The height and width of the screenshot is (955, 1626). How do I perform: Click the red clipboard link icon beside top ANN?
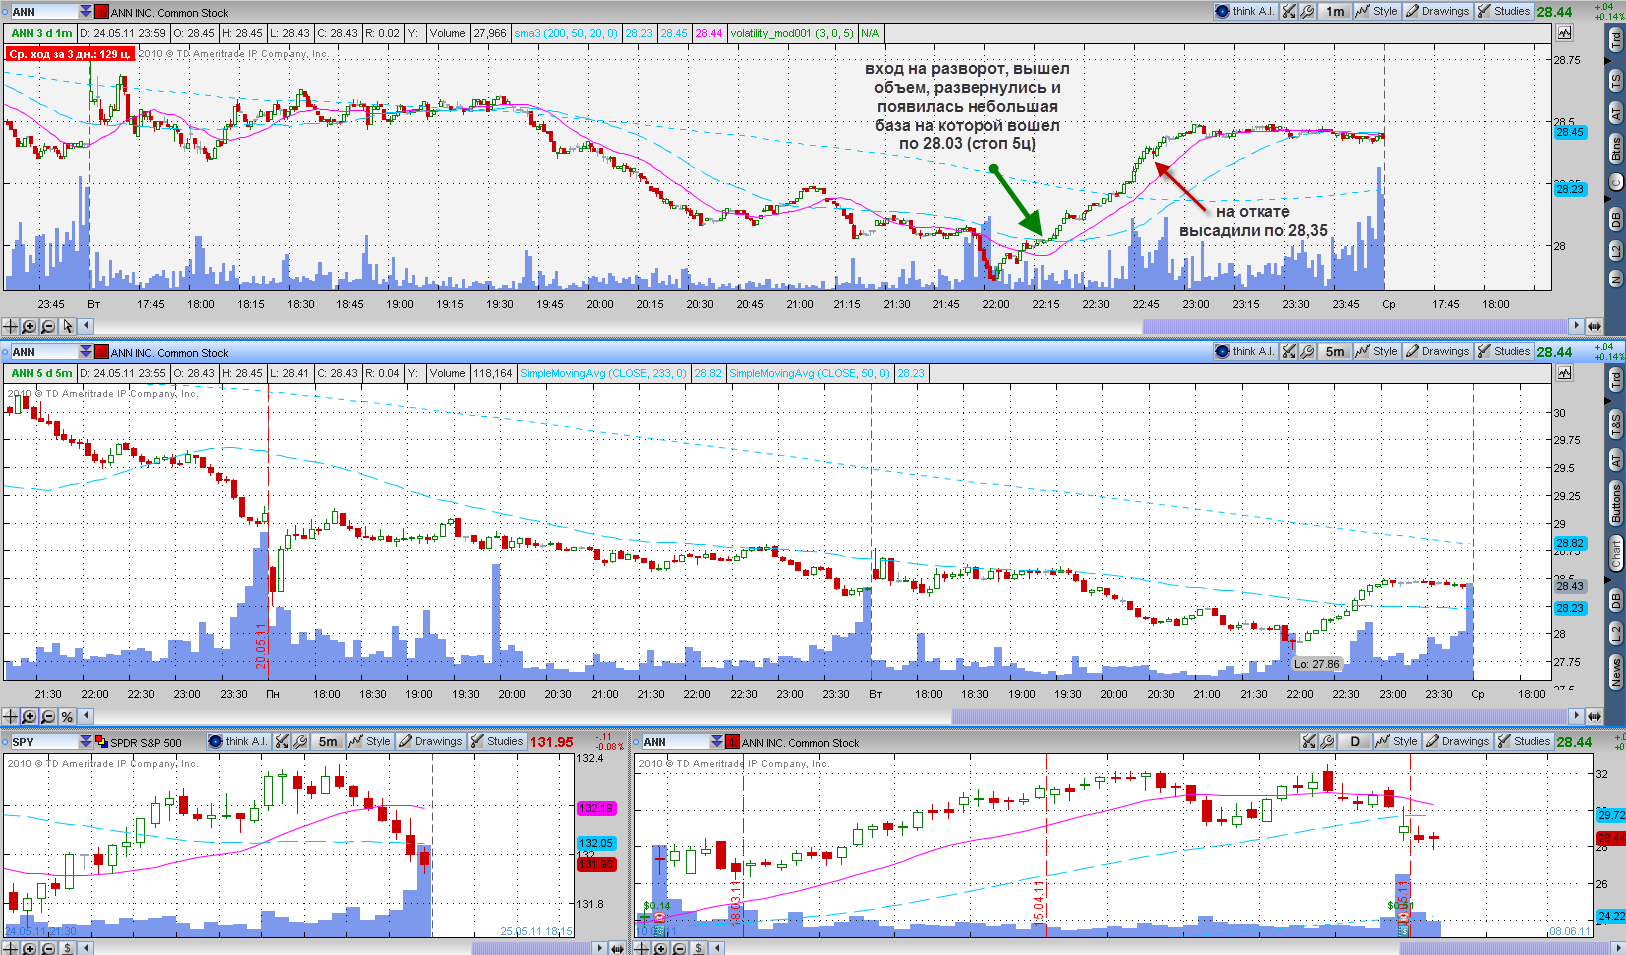pos(101,12)
